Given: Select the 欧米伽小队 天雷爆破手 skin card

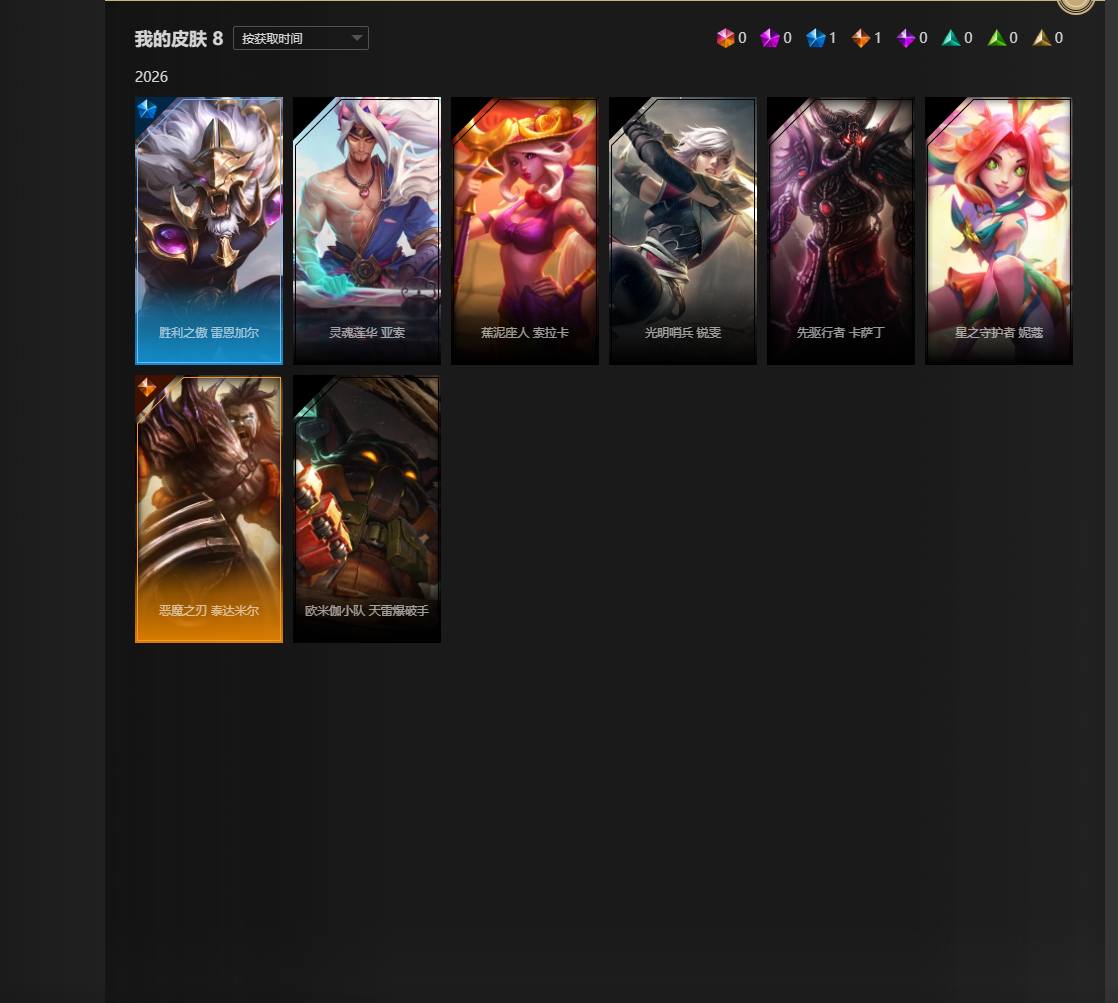Looking at the screenshot, I should [366, 510].
